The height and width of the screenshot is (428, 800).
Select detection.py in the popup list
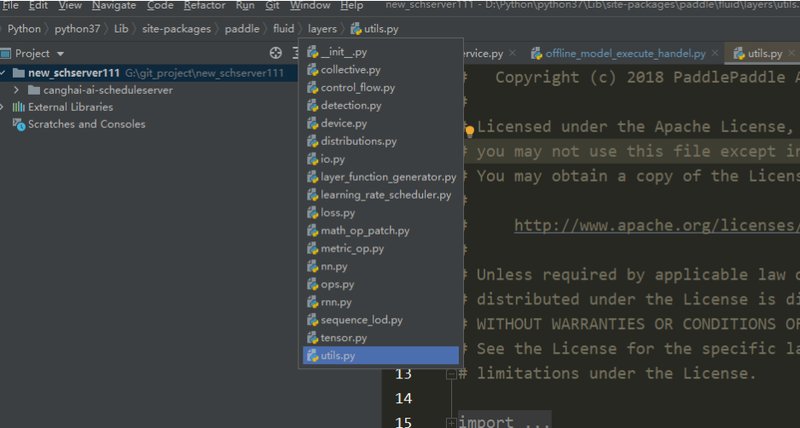pos(381,106)
